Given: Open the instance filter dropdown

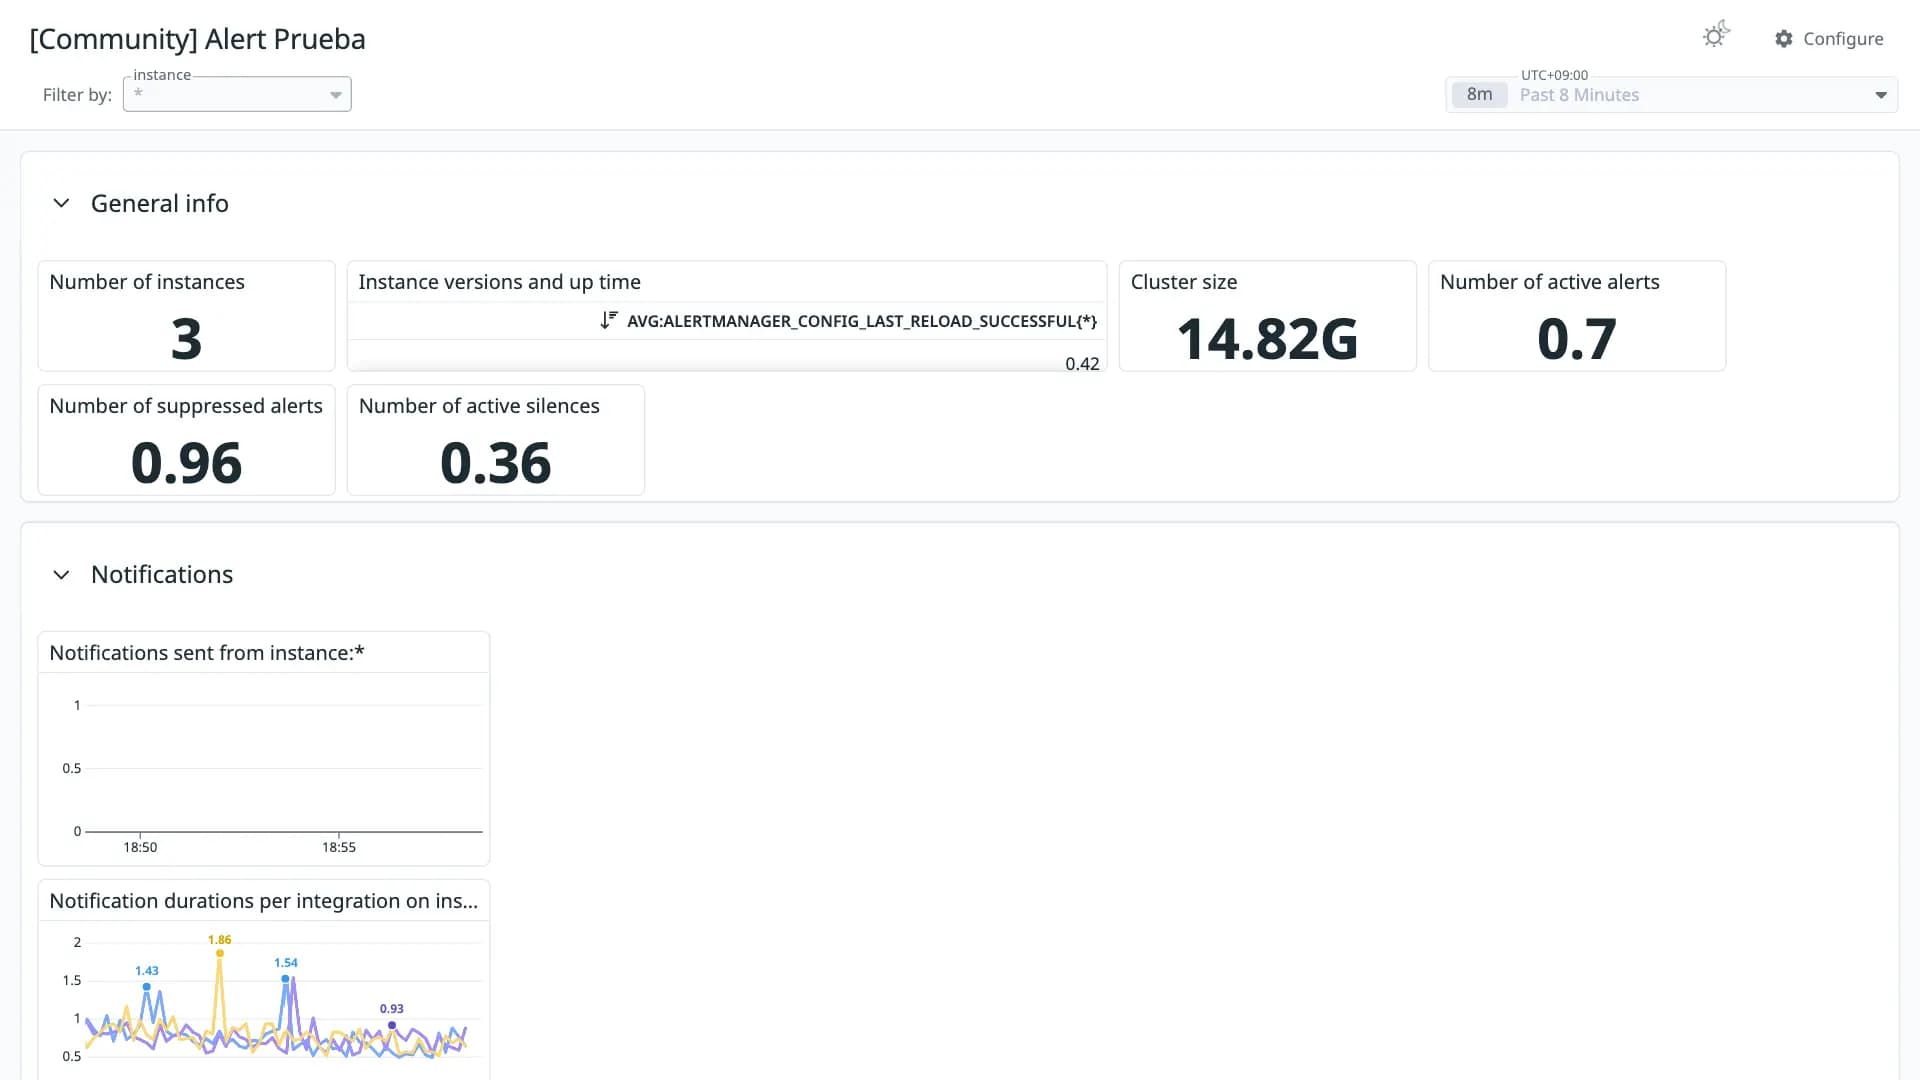Looking at the screenshot, I should point(237,94).
